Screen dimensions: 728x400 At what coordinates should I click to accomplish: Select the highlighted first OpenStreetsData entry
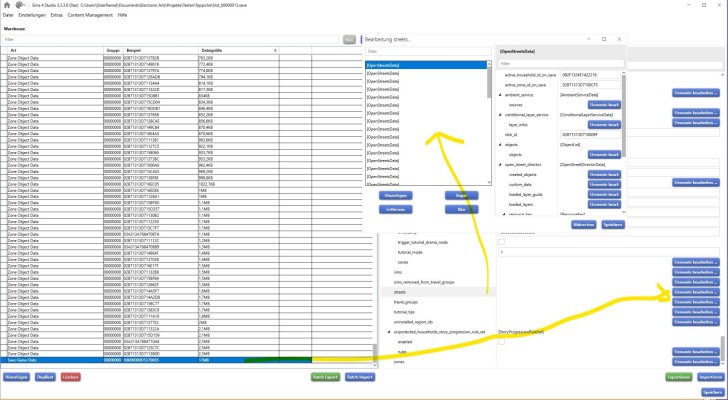426,65
